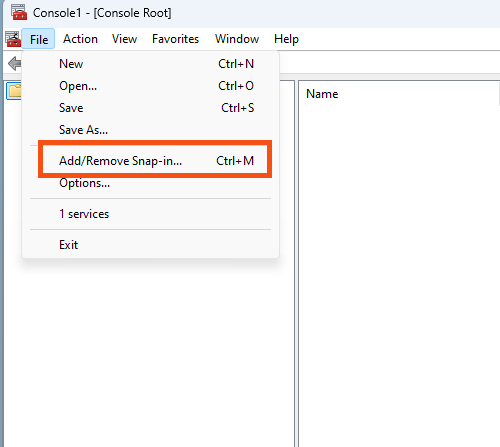Select Save As... in the menu
This screenshot has height=447, width=500.
pyautogui.click(x=151, y=130)
